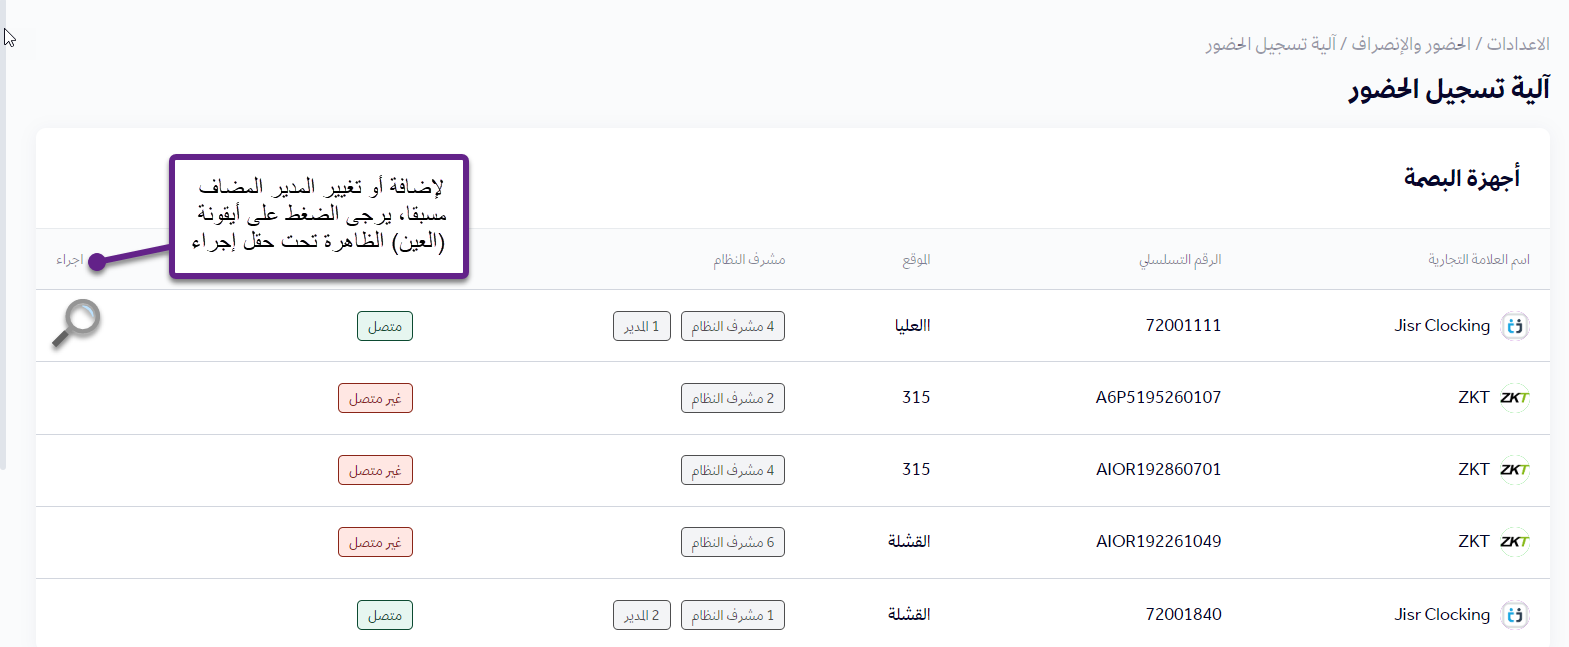This screenshot has width=1569, height=647.
Task: Click the Jisr Clocking logo for device 72001840
Action: 1515,615
